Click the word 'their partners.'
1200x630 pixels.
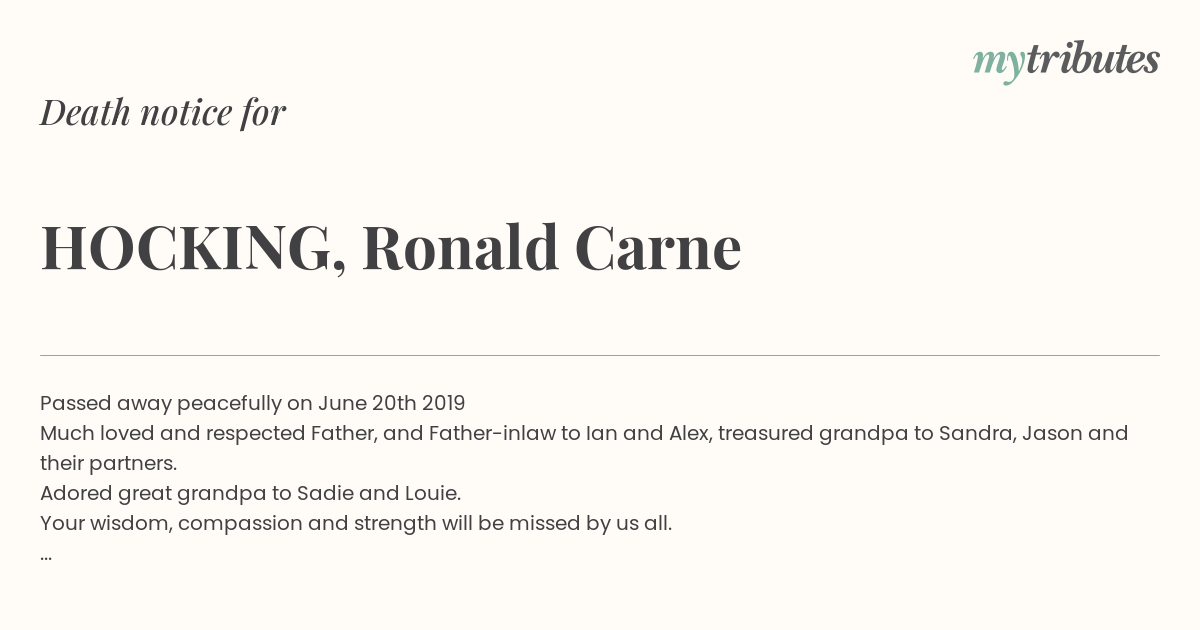108,463
